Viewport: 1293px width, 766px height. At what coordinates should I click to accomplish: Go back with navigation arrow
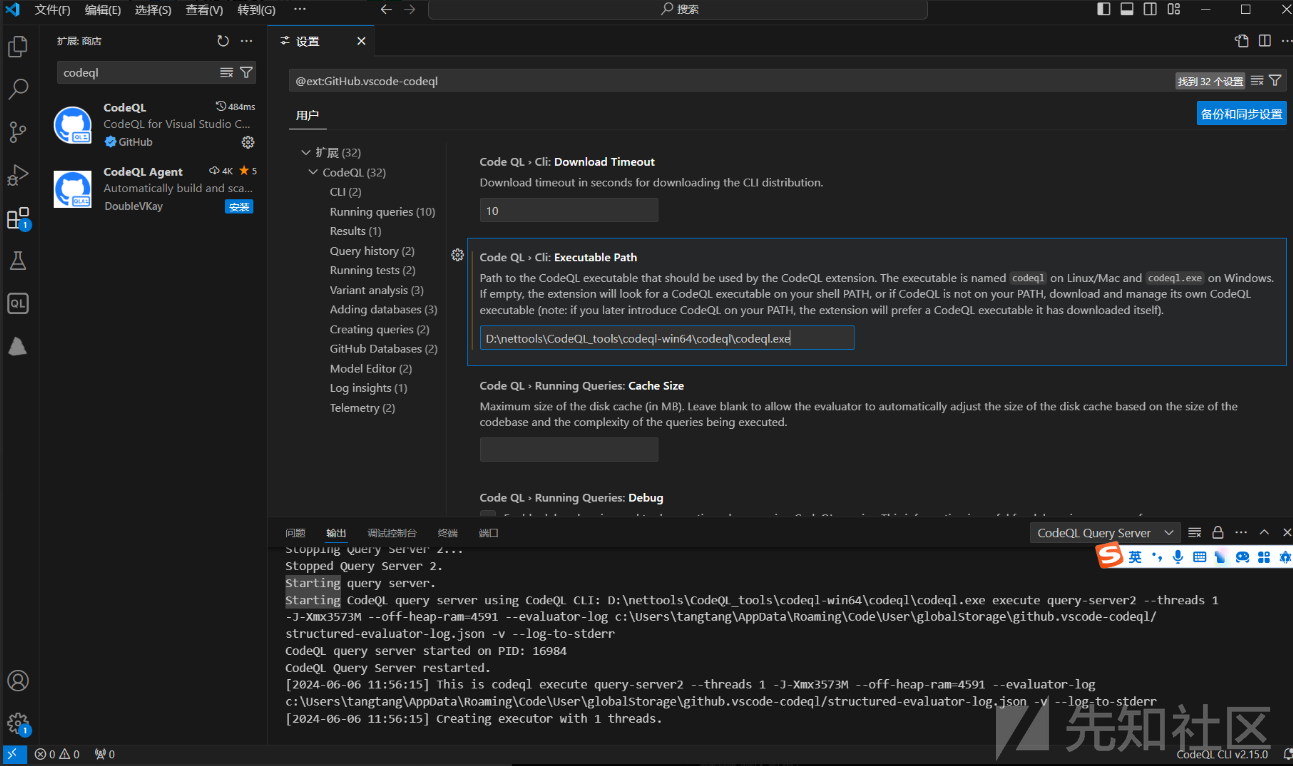point(386,9)
